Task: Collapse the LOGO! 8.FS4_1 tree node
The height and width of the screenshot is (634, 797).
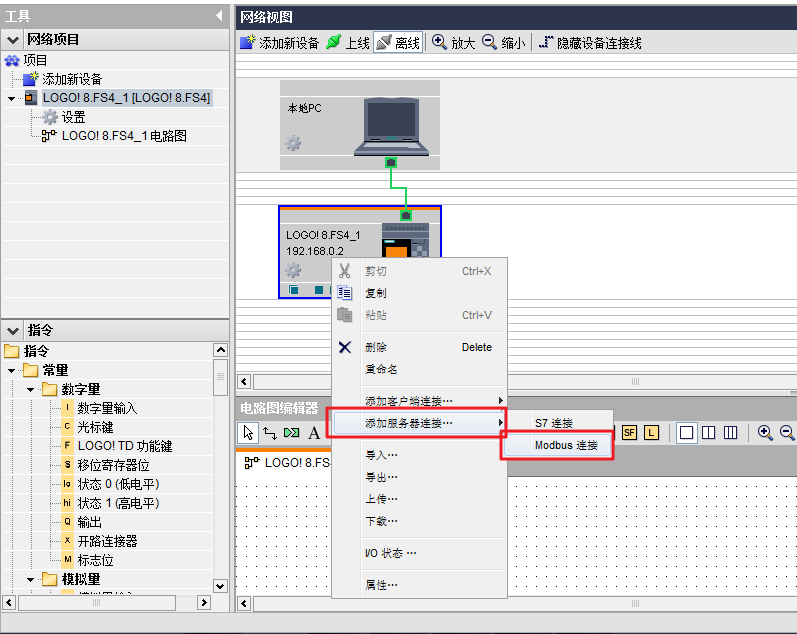Action: pos(12,99)
